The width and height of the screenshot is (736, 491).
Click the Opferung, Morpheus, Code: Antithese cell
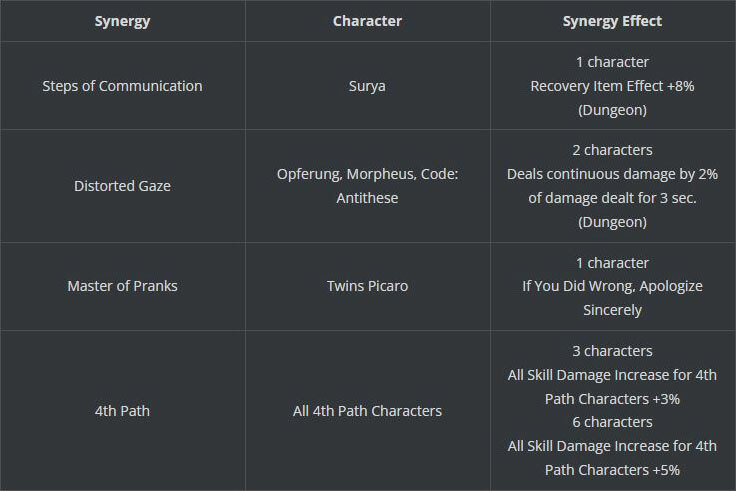(368, 186)
